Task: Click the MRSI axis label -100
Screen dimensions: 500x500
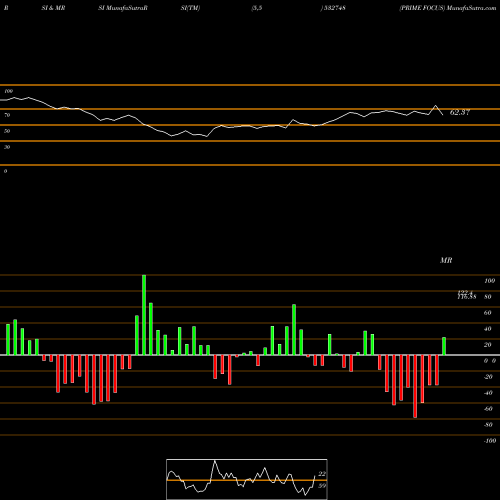Action: click(490, 441)
